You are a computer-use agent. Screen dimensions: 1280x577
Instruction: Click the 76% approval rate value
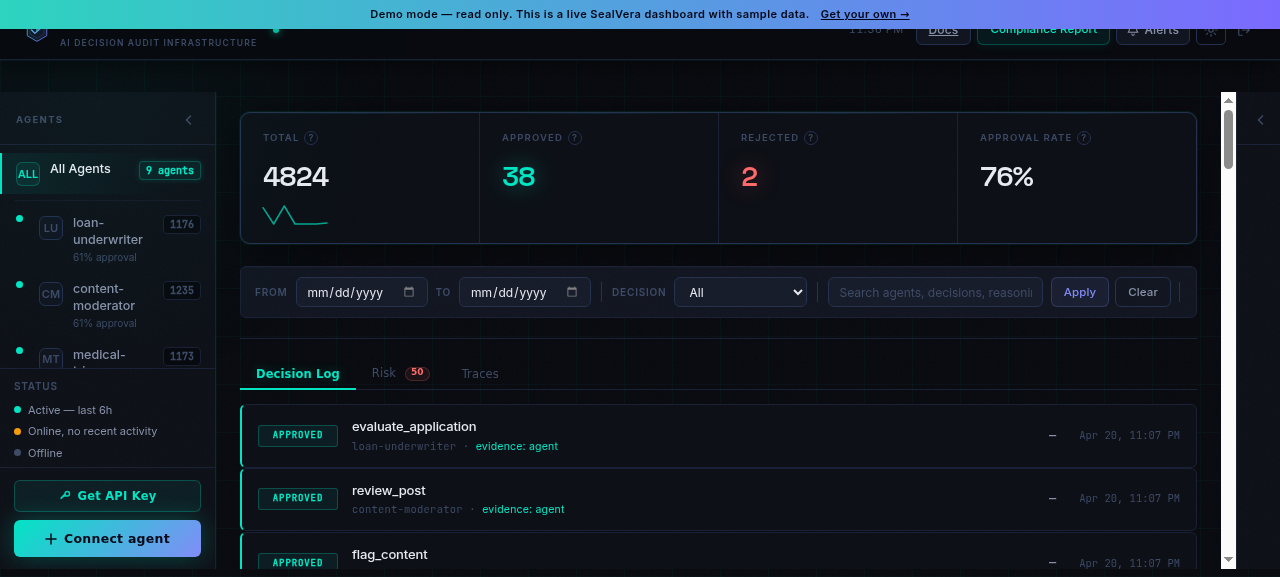pyautogui.click(x=1007, y=177)
